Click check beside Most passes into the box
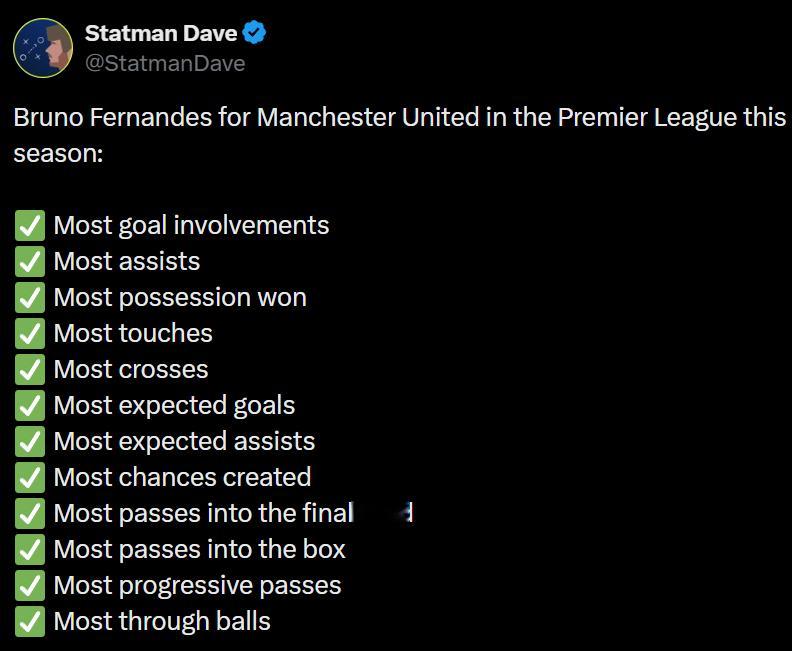 [x=30, y=550]
